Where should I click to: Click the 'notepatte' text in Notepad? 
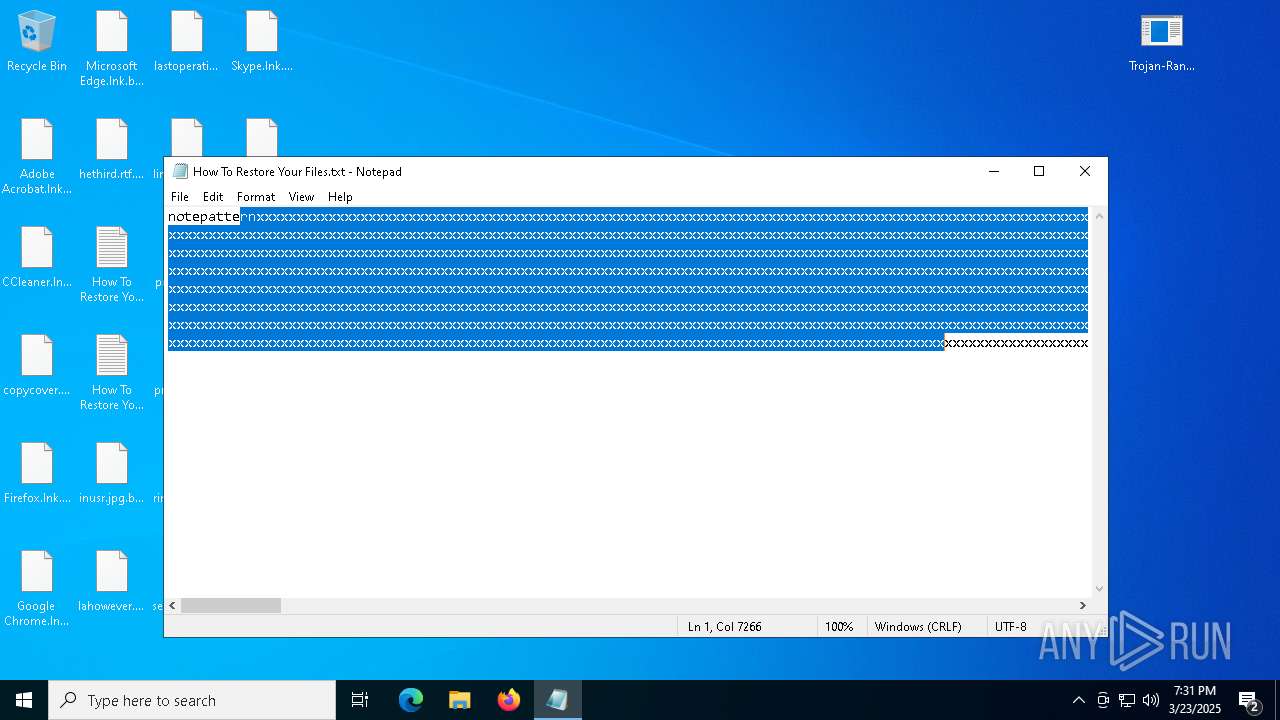pyautogui.click(x=204, y=217)
